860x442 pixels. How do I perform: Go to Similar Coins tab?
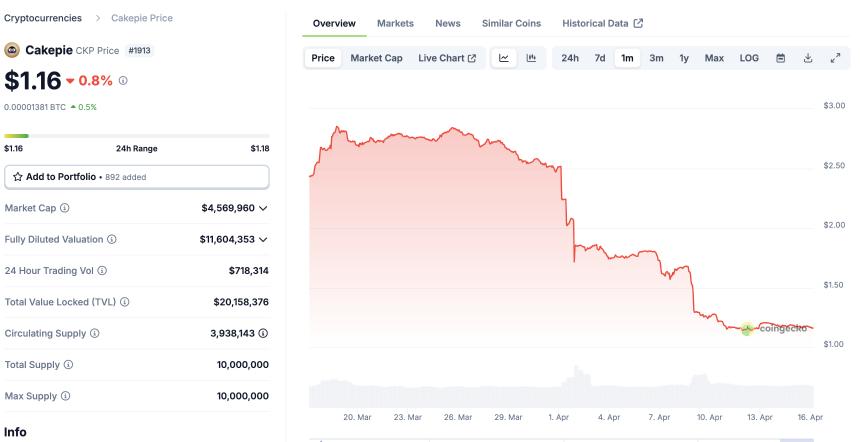coord(511,23)
